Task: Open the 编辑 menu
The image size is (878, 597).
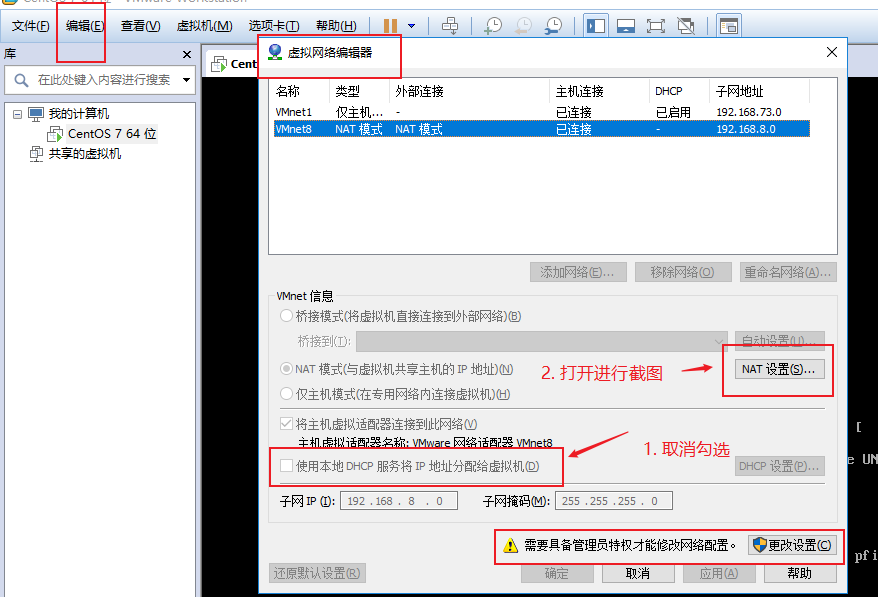Action: 81,25
